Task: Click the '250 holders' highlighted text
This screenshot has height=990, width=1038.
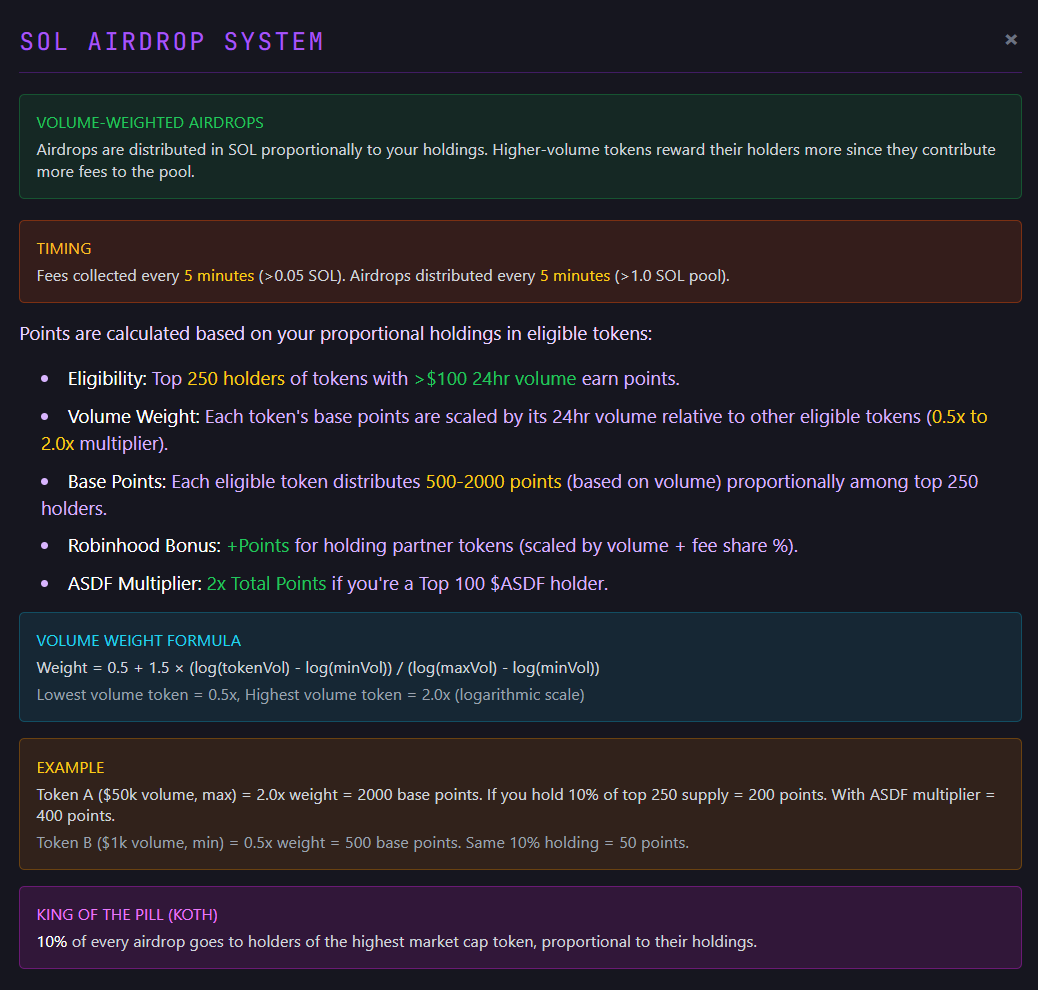Action: coord(236,378)
